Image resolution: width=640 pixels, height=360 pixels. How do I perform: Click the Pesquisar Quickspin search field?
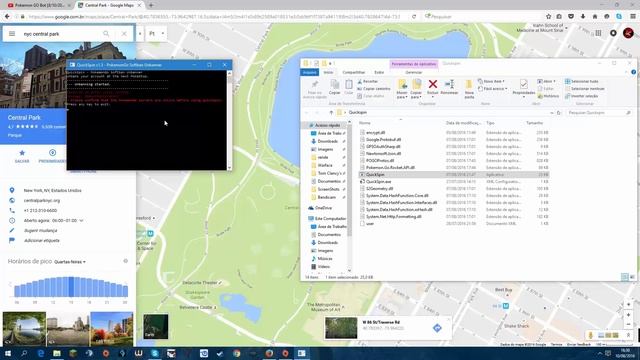point(599,113)
